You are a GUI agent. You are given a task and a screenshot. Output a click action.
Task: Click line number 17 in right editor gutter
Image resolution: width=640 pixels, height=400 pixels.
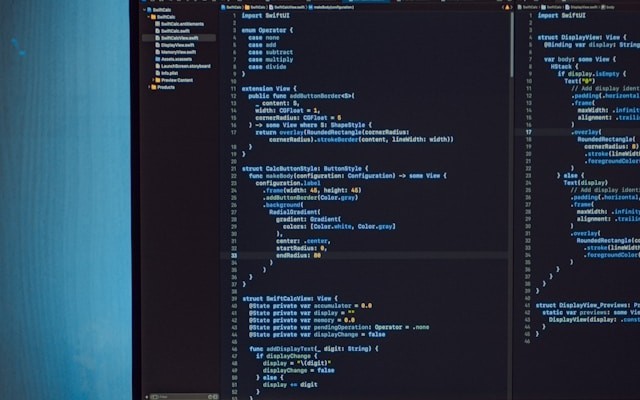[529, 132]
